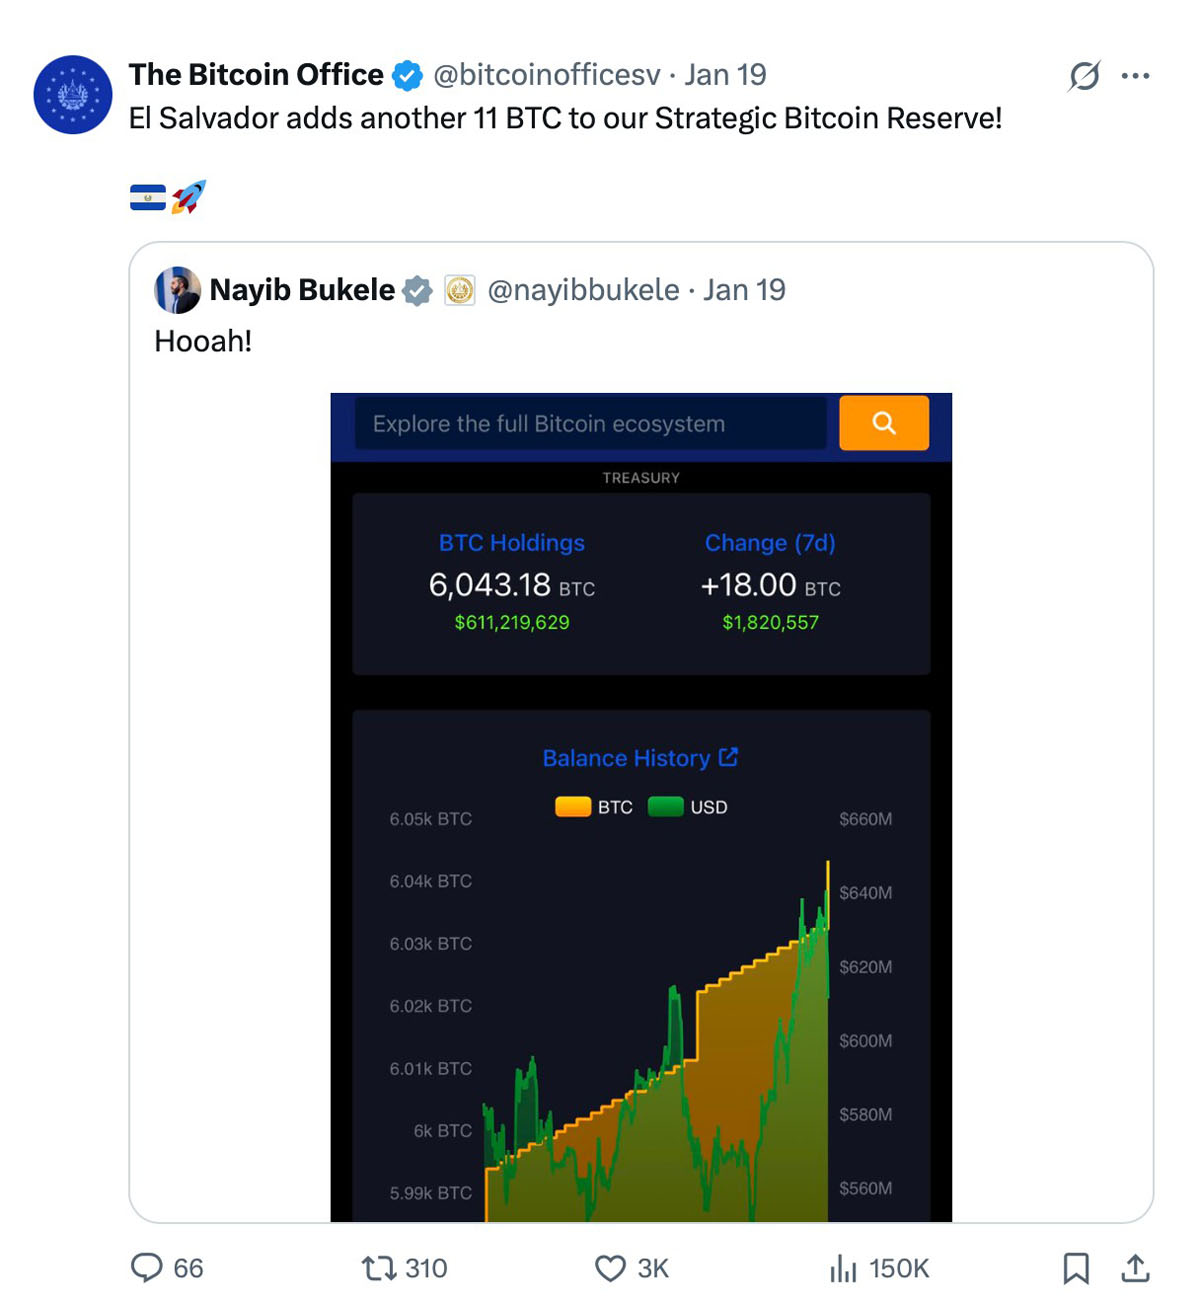The height and width of the screenshot is (1305, 1200).
Task: Repost The Bitcoin Office's tweet
Action: pos(379,1267)
